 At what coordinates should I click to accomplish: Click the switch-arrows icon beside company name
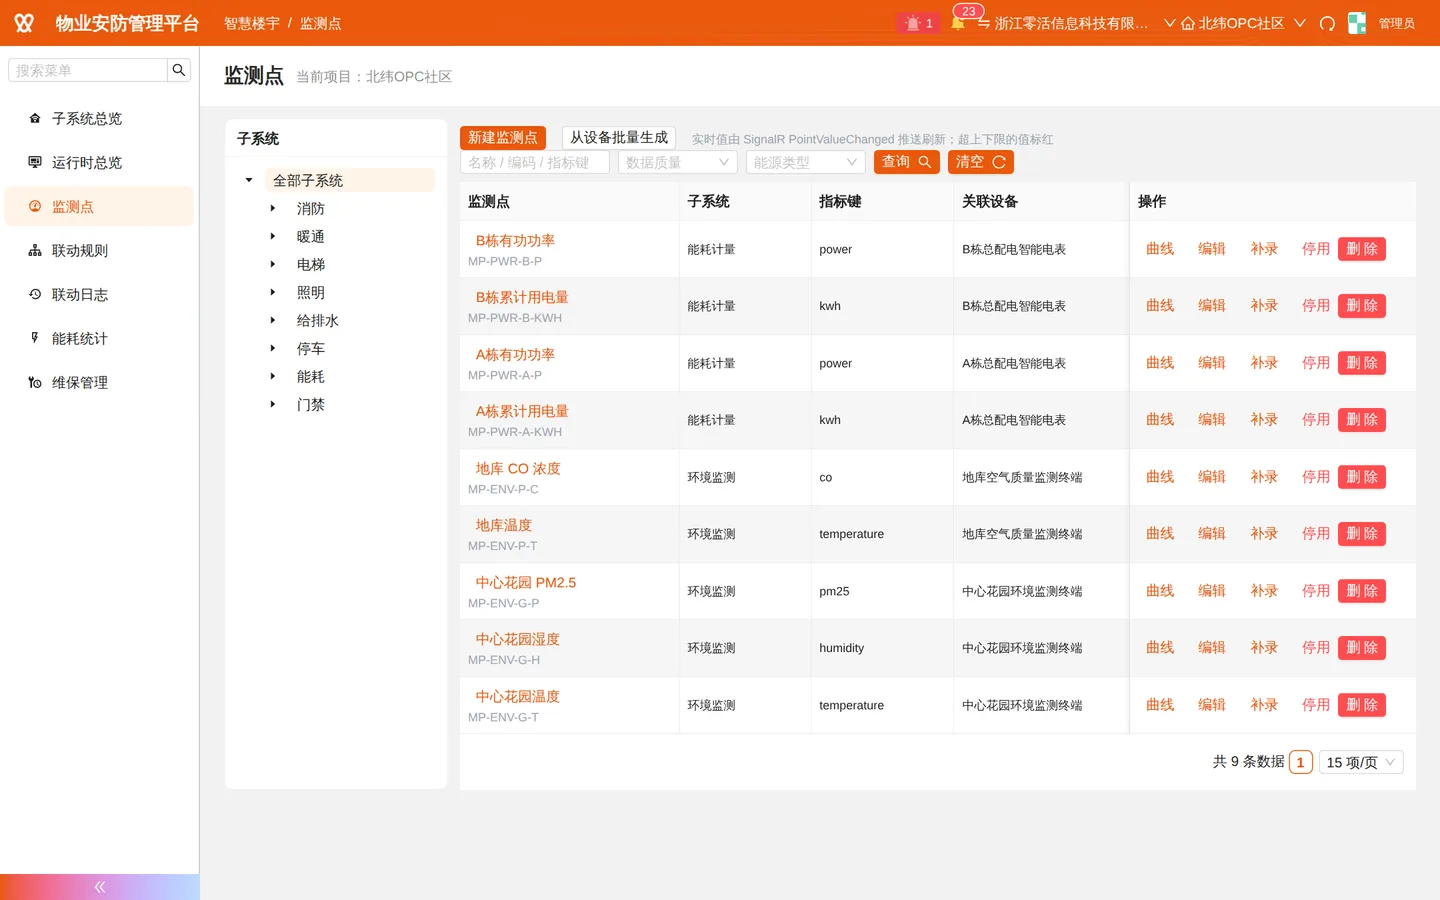click(x=984, y=23)
